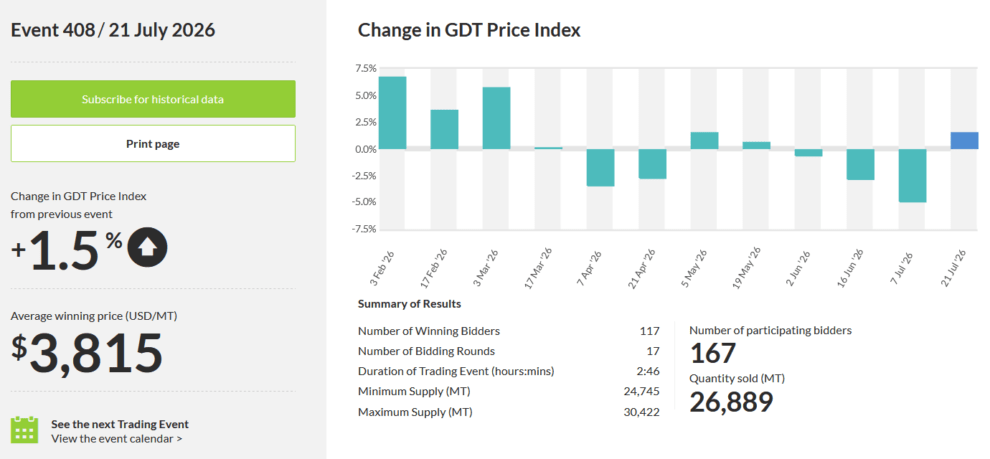990x459 pixels.
Task: Click the blue 21 Jul '26 bar
Action: [965, 141]
